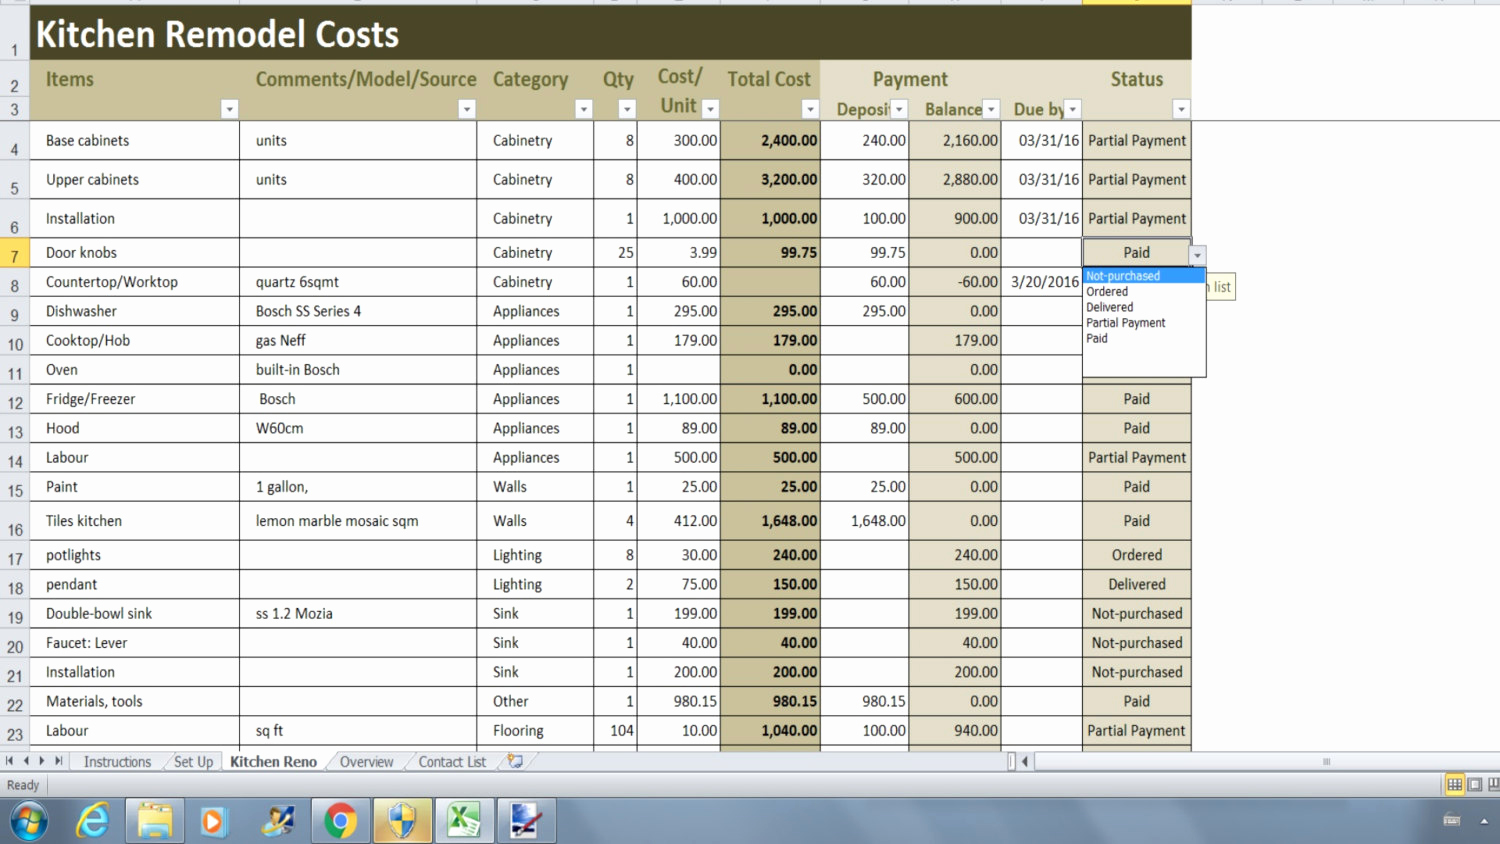This screenshot has width=1500, height=844.
Task: Choose Partial Payment from status list
Action: [x=1144, y=323]
